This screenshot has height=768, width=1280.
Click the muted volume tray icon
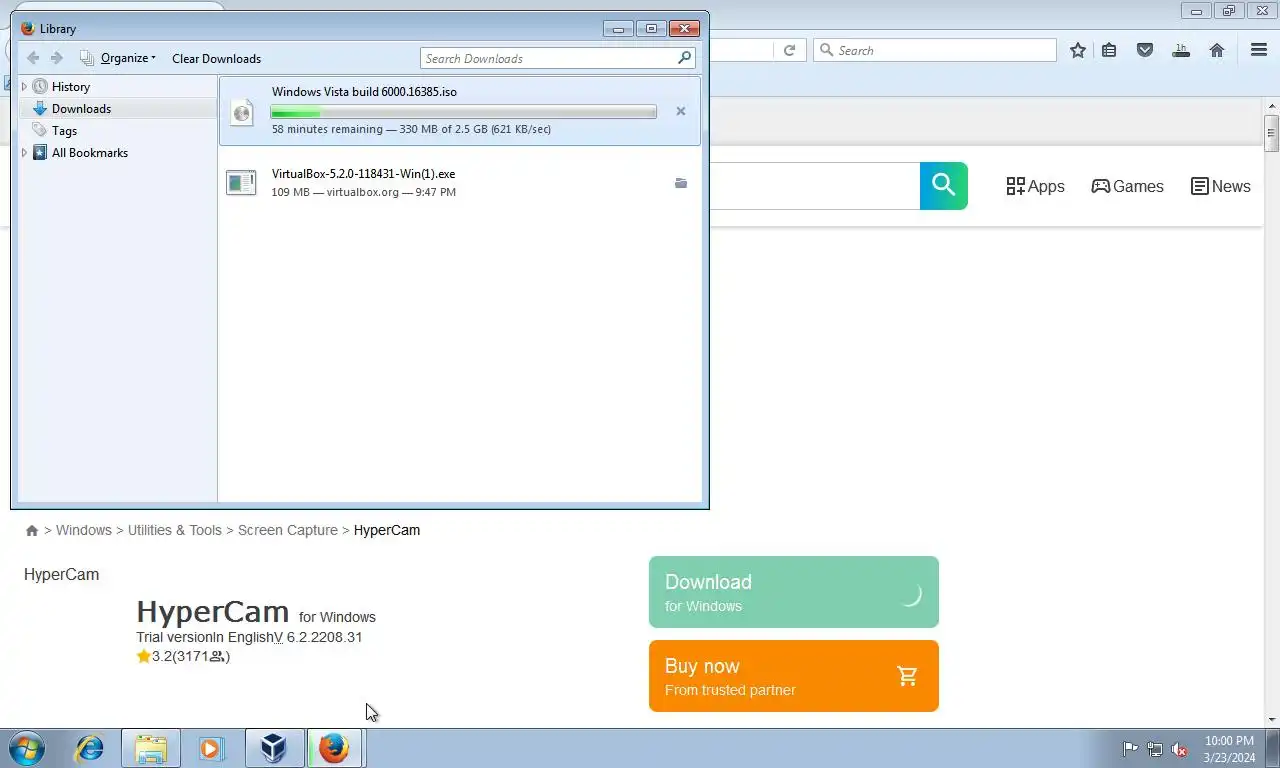(1179, 749)
